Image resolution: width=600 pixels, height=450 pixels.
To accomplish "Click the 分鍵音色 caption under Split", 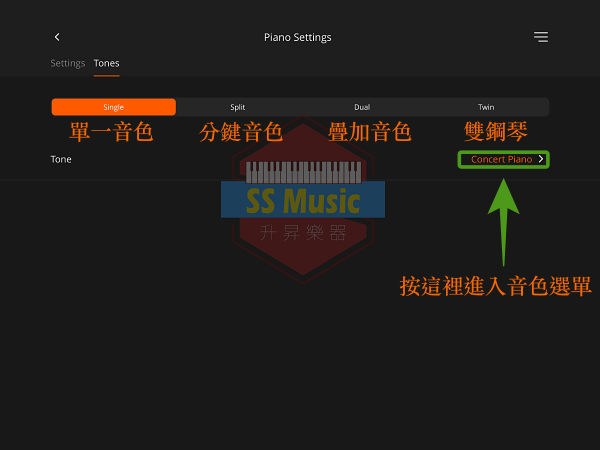I will click(241, 132).
